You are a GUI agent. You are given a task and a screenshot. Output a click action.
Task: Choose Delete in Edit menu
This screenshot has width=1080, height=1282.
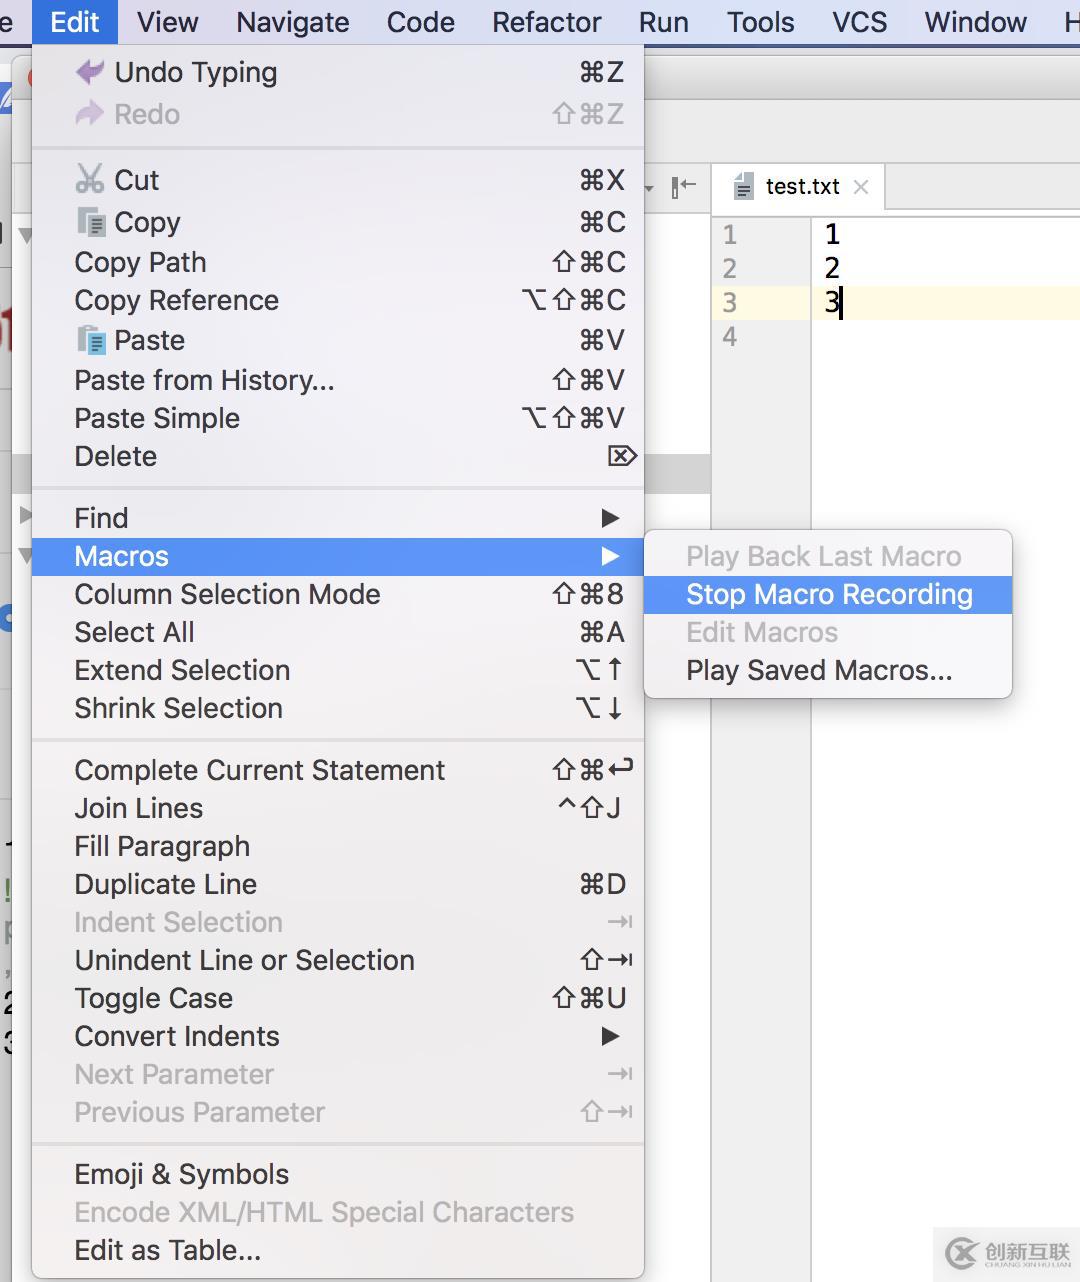click(x=338, y=456)
